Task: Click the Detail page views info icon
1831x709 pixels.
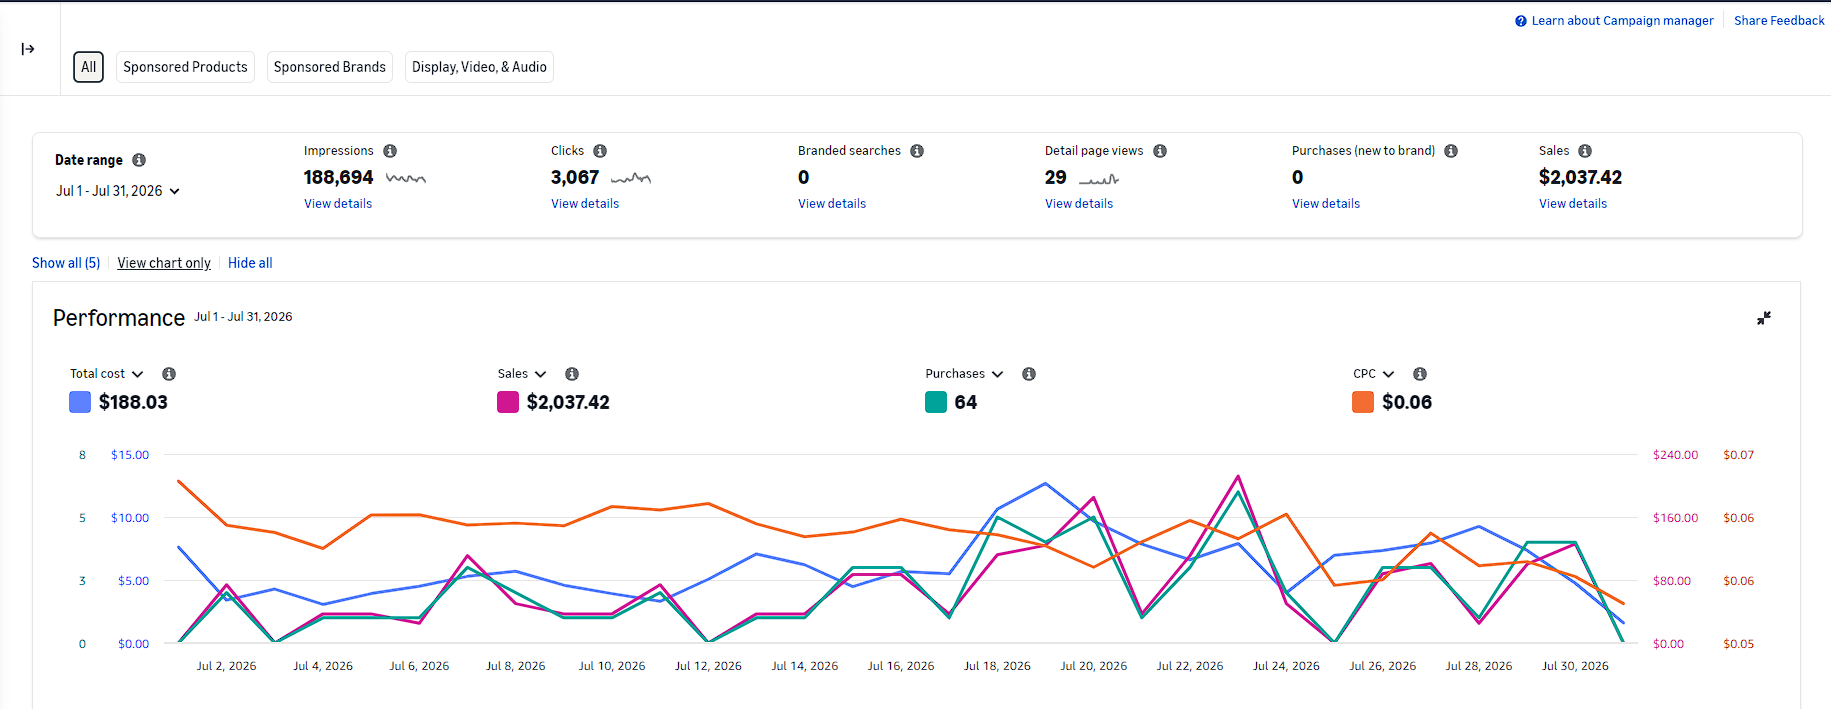Action: (1160, 151)
